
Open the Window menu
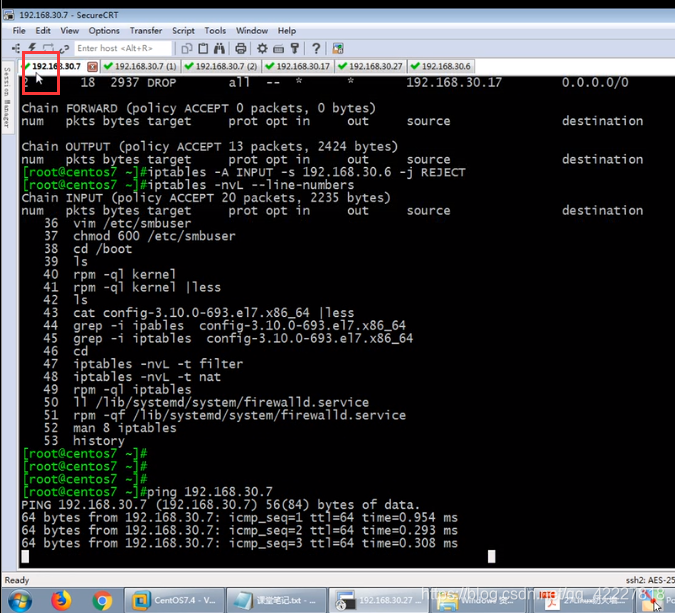252,31
